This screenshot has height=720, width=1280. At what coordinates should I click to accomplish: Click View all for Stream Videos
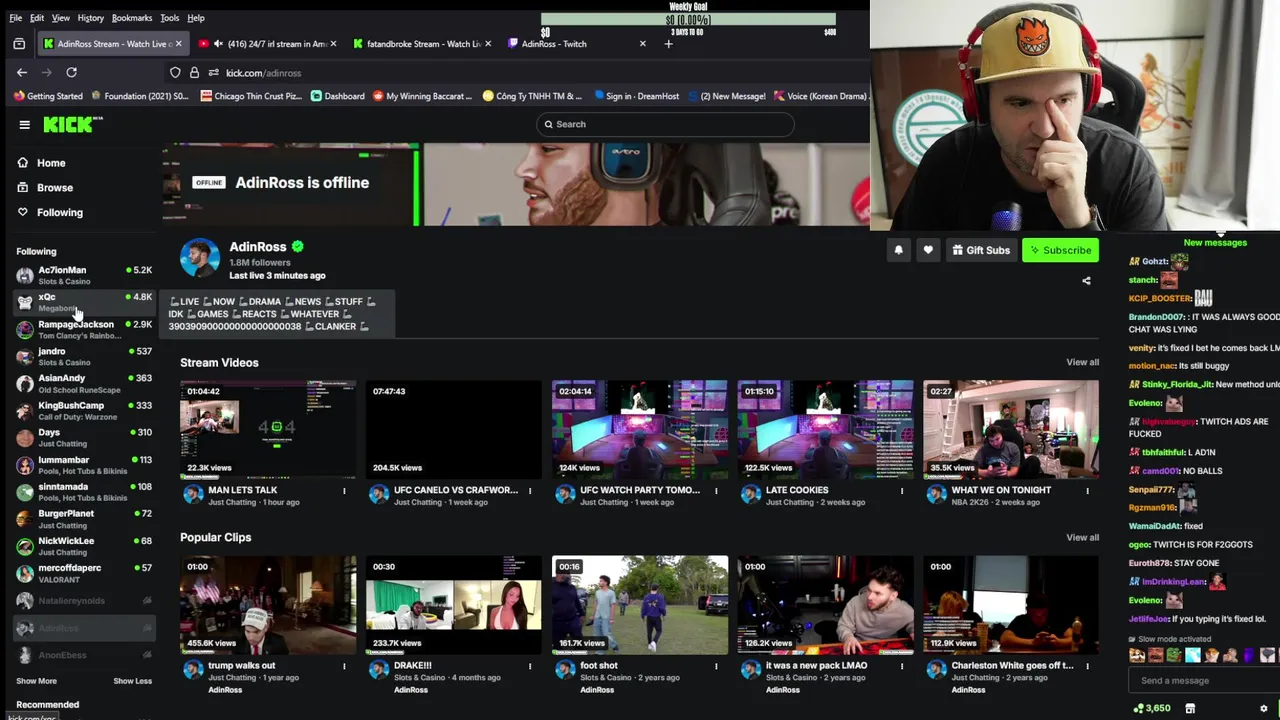[1082, 362]
